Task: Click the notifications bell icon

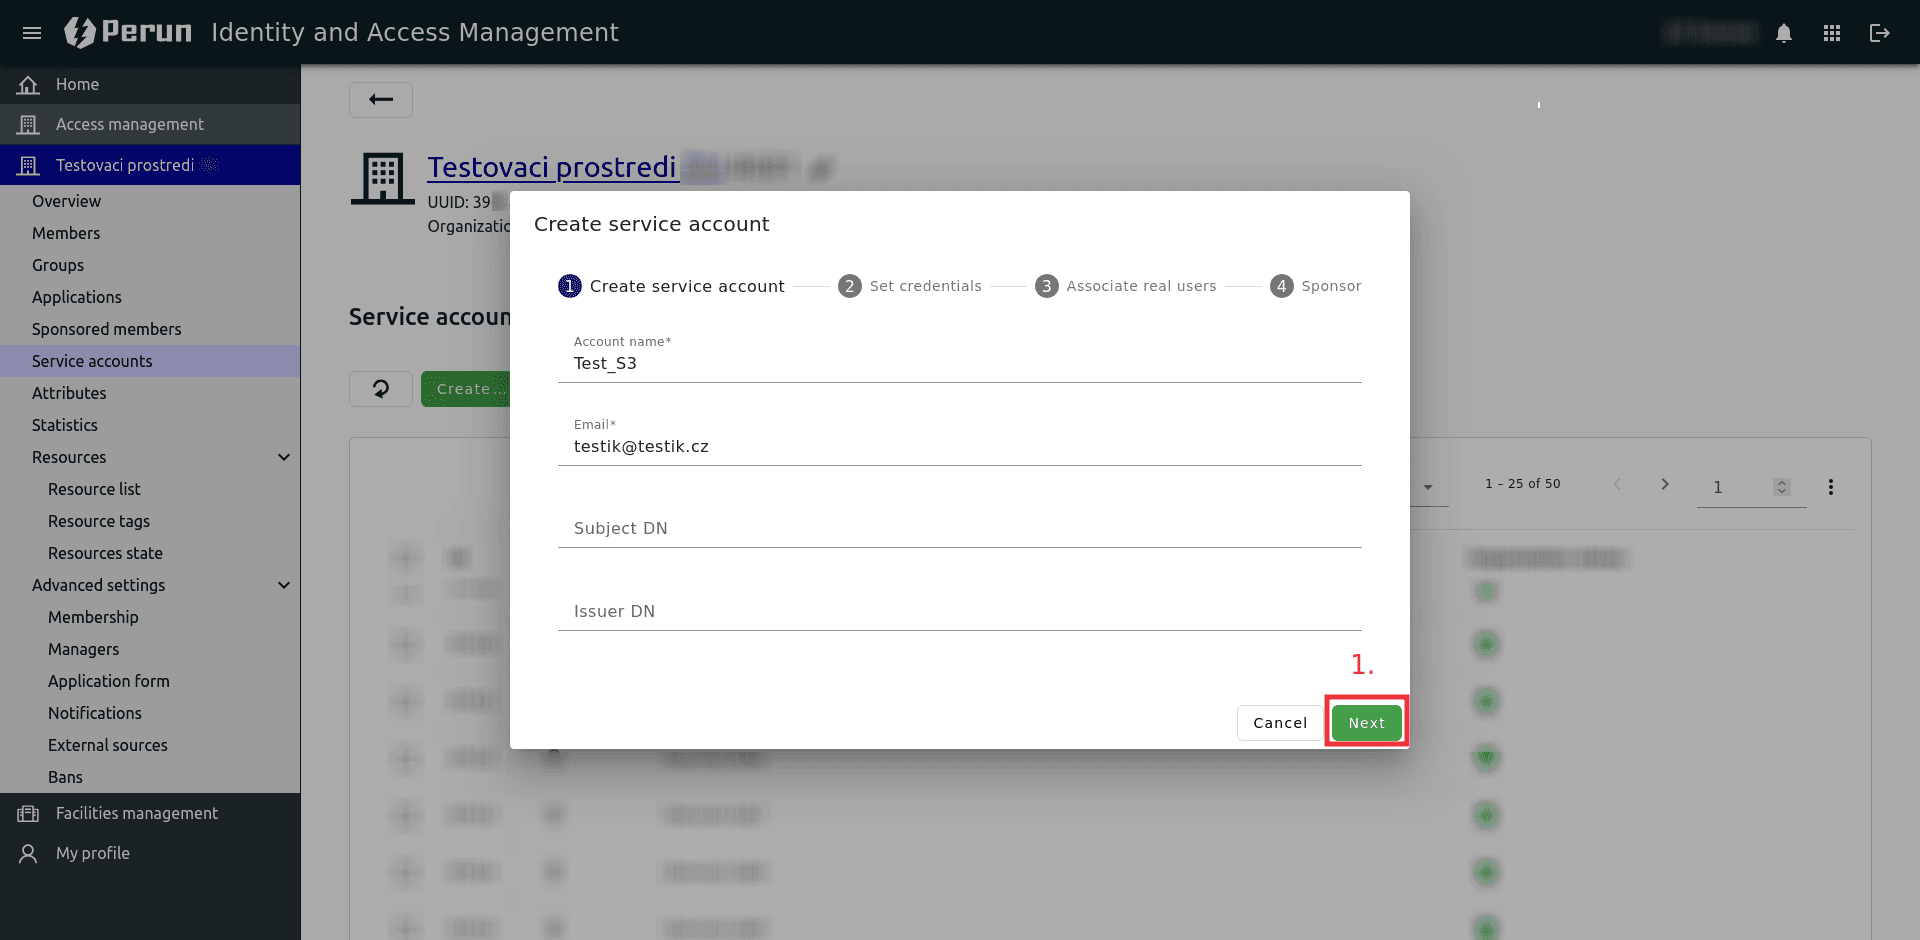Action: click(1784, 33)
